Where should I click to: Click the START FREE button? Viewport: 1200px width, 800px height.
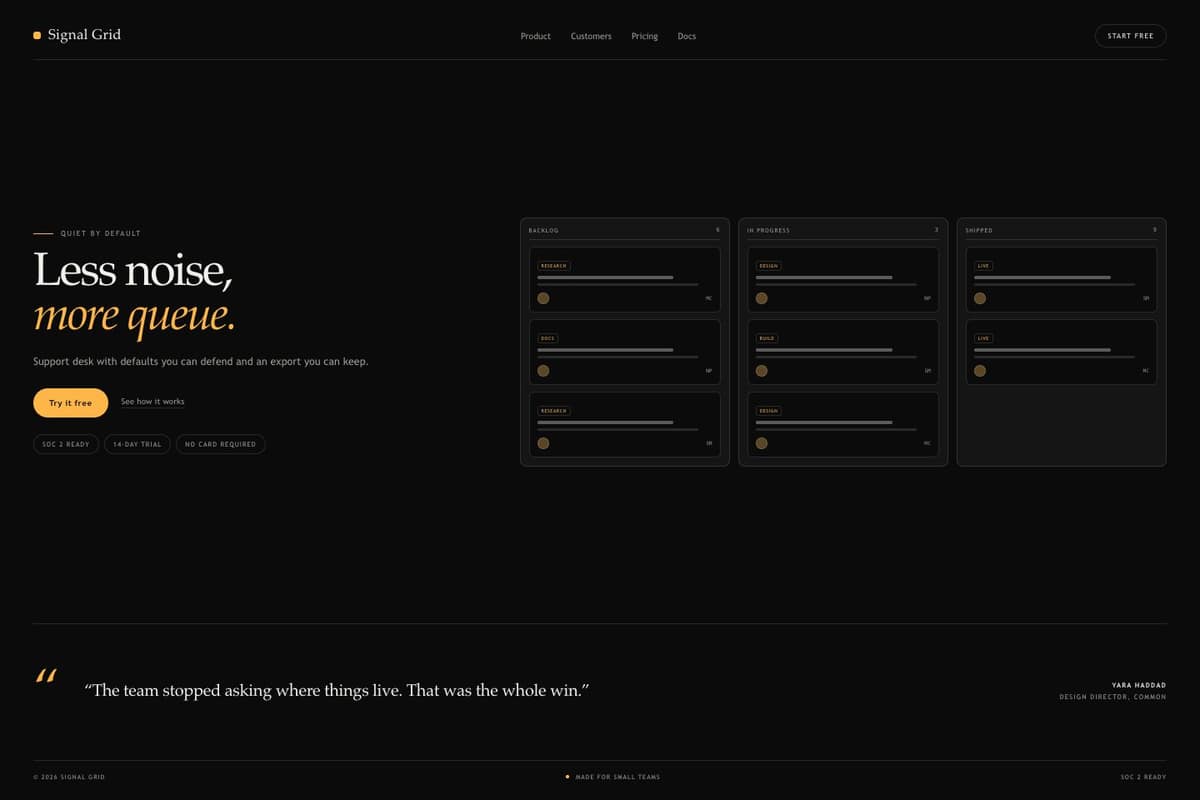click(x=1130, y=36)
